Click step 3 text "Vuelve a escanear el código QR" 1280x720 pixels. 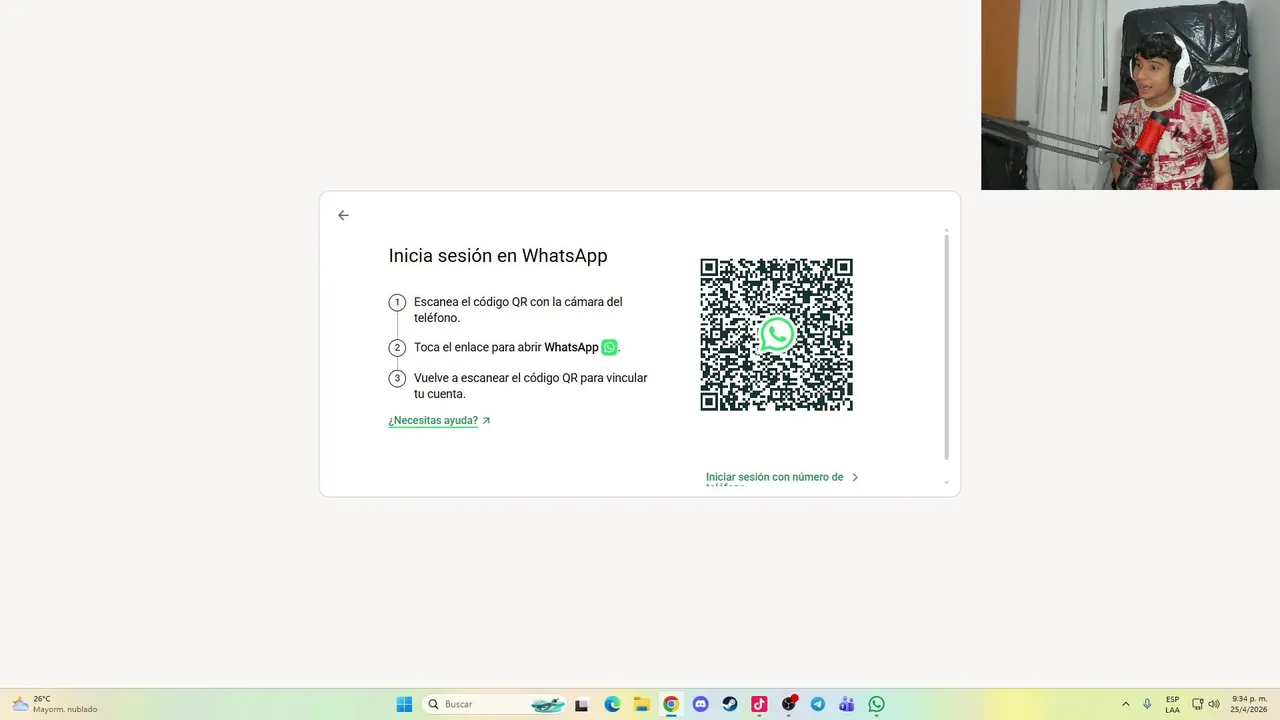[x=530, y=386]
